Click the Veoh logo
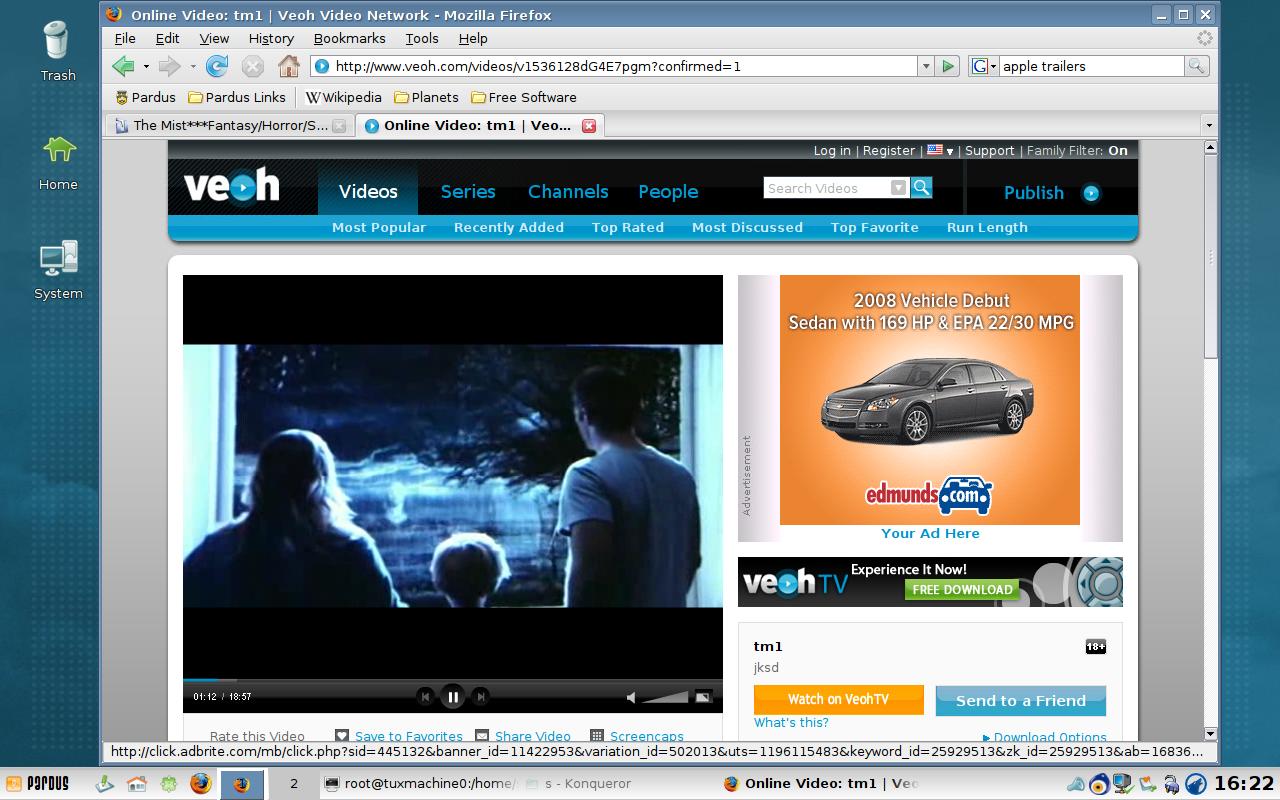This screenshot has height=800, width=1280. (231, 187)
